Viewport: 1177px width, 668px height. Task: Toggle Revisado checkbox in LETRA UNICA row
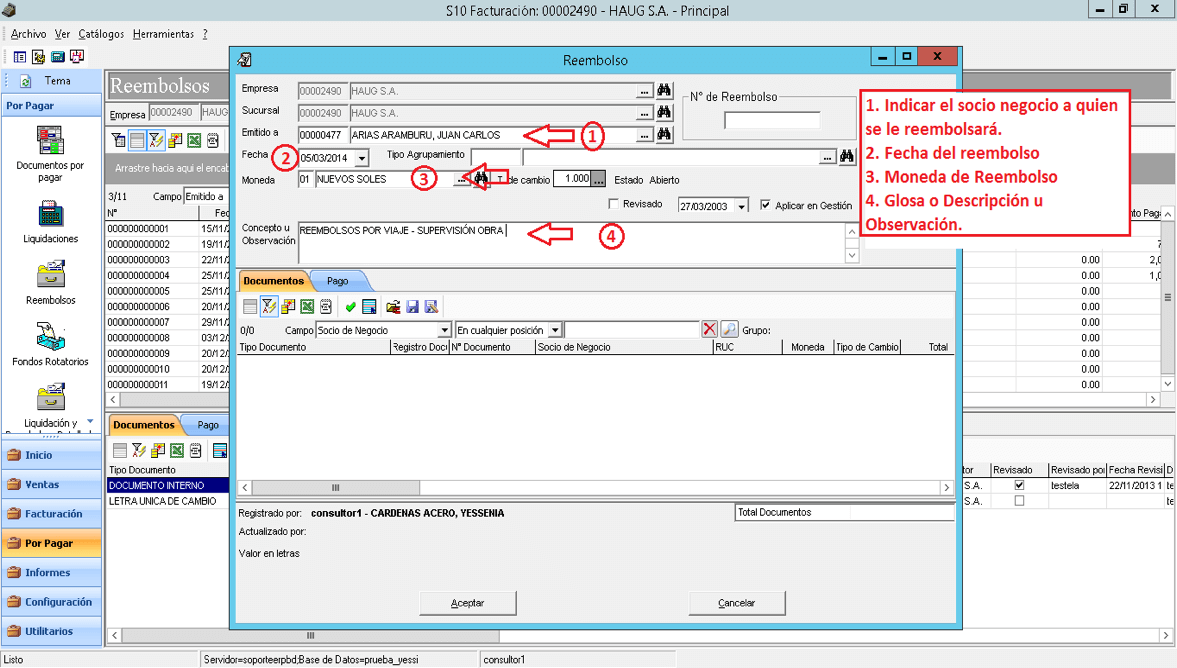(1019, 501)
